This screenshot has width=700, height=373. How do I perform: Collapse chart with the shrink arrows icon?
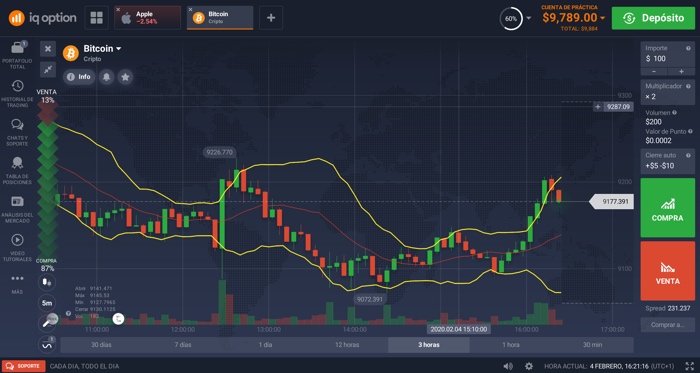[x=48, y=69]
